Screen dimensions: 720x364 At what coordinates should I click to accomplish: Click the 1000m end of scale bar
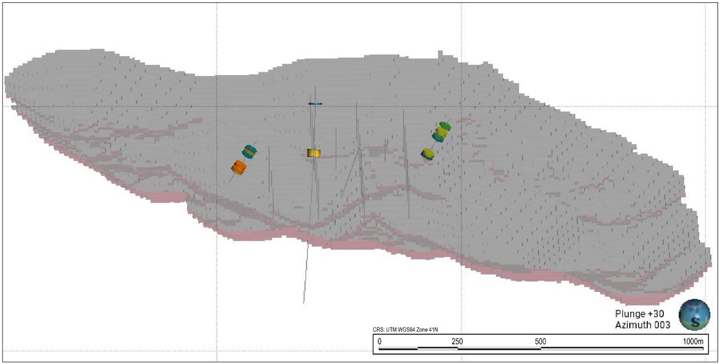coord(693,341)
